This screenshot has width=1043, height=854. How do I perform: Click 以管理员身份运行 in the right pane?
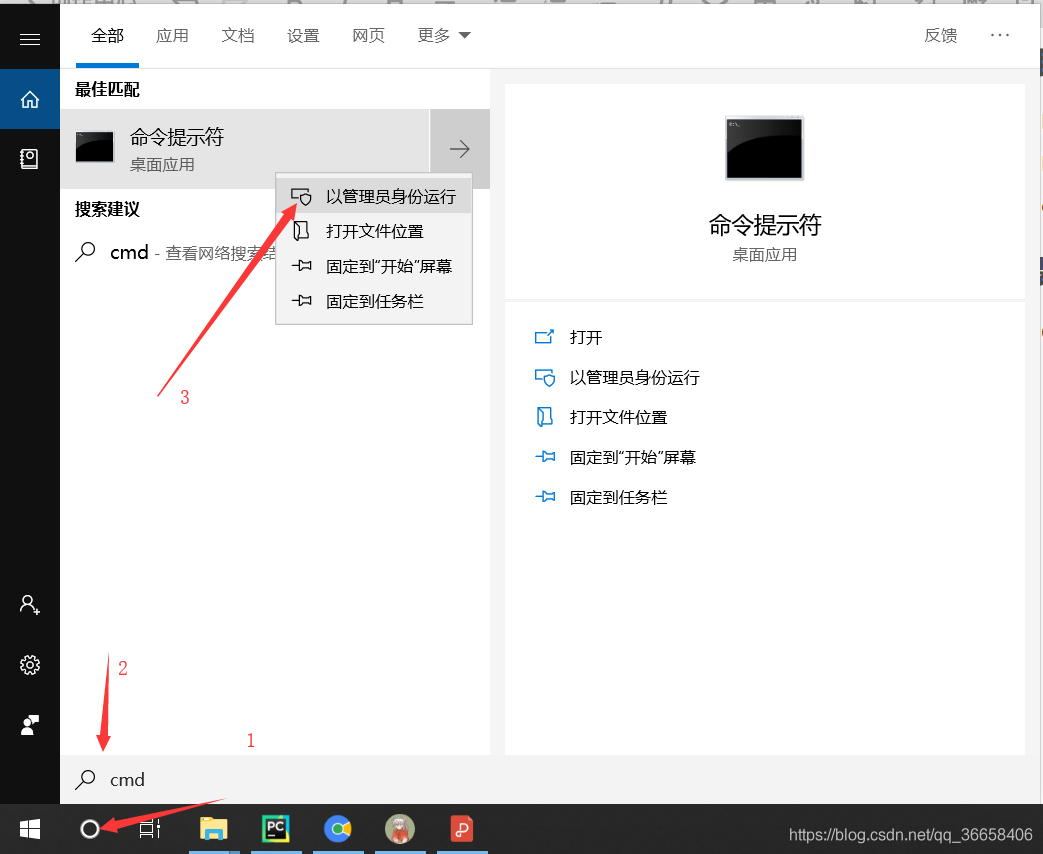pyautogui.click(x=635, y=378)
